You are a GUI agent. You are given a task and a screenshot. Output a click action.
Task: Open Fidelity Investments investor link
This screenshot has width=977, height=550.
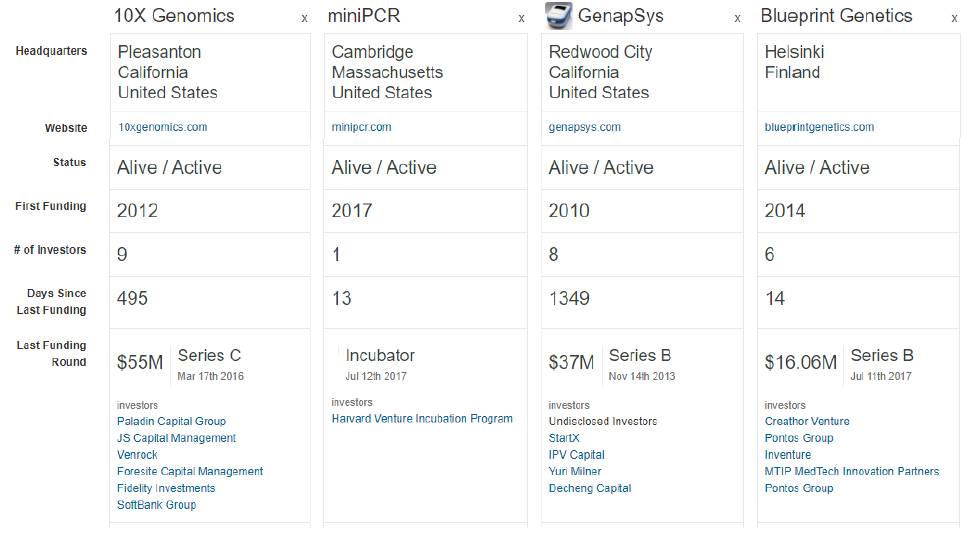click(166, 488)
